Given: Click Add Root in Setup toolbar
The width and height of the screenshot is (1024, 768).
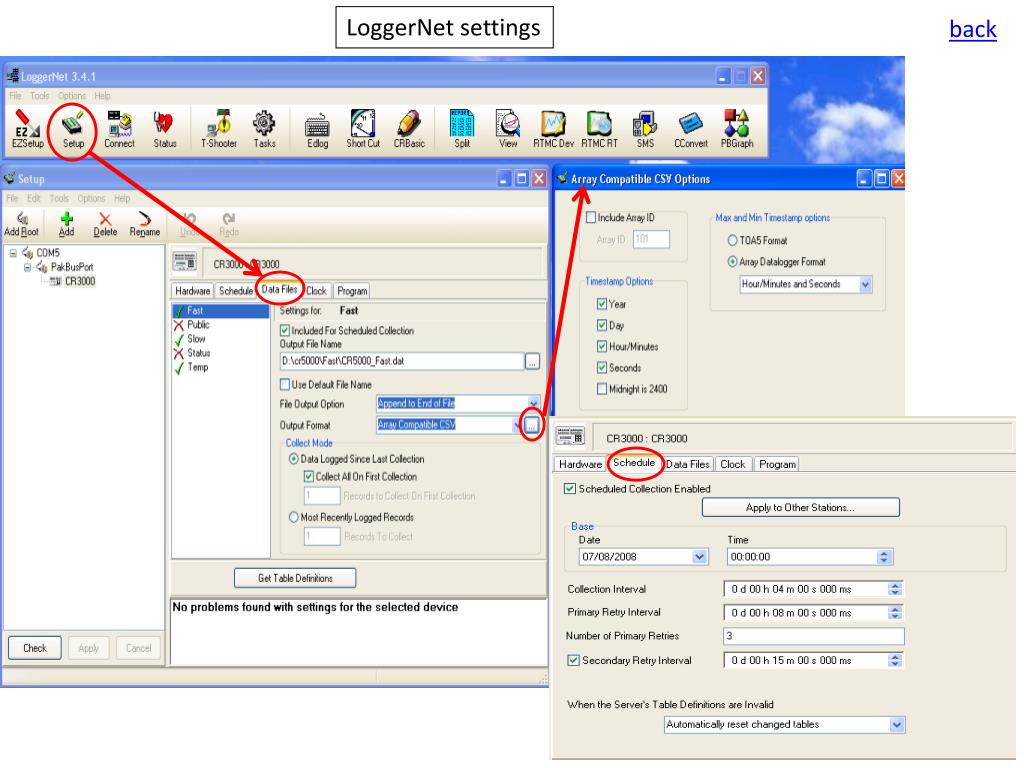Looking at the screenshot, I should coord(22,224).
